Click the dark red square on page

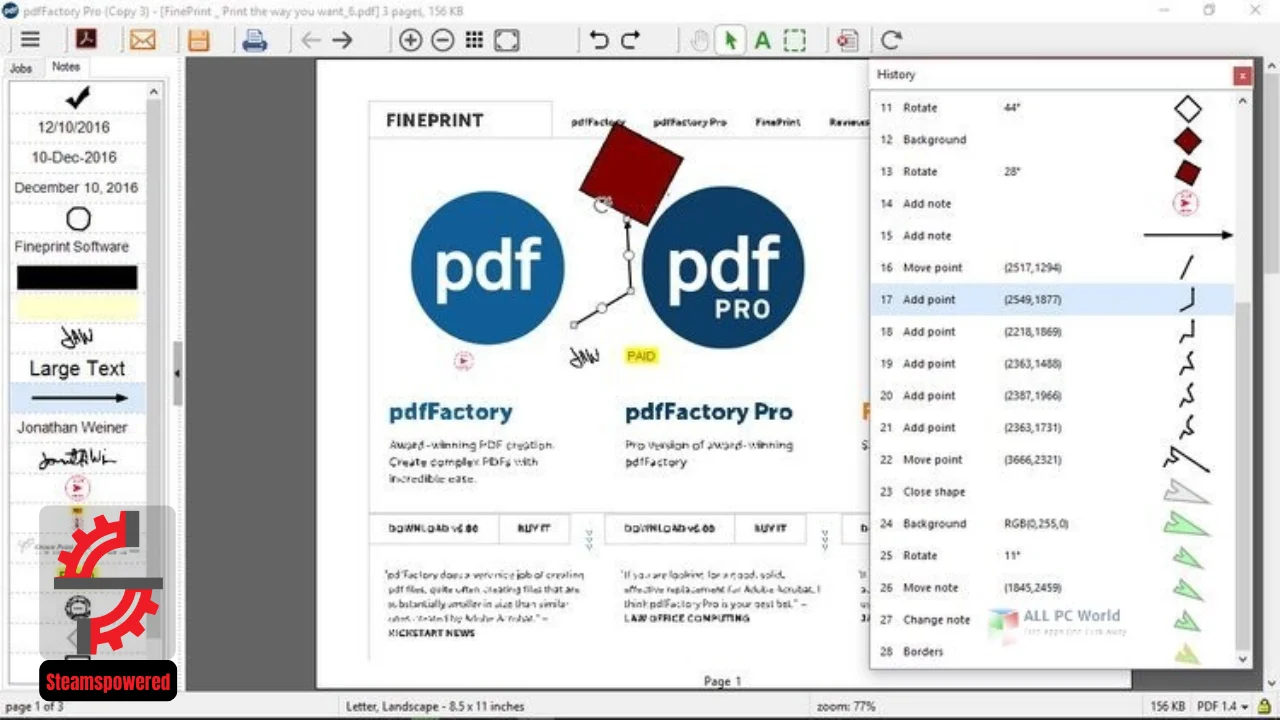click(x=632, y=173)
